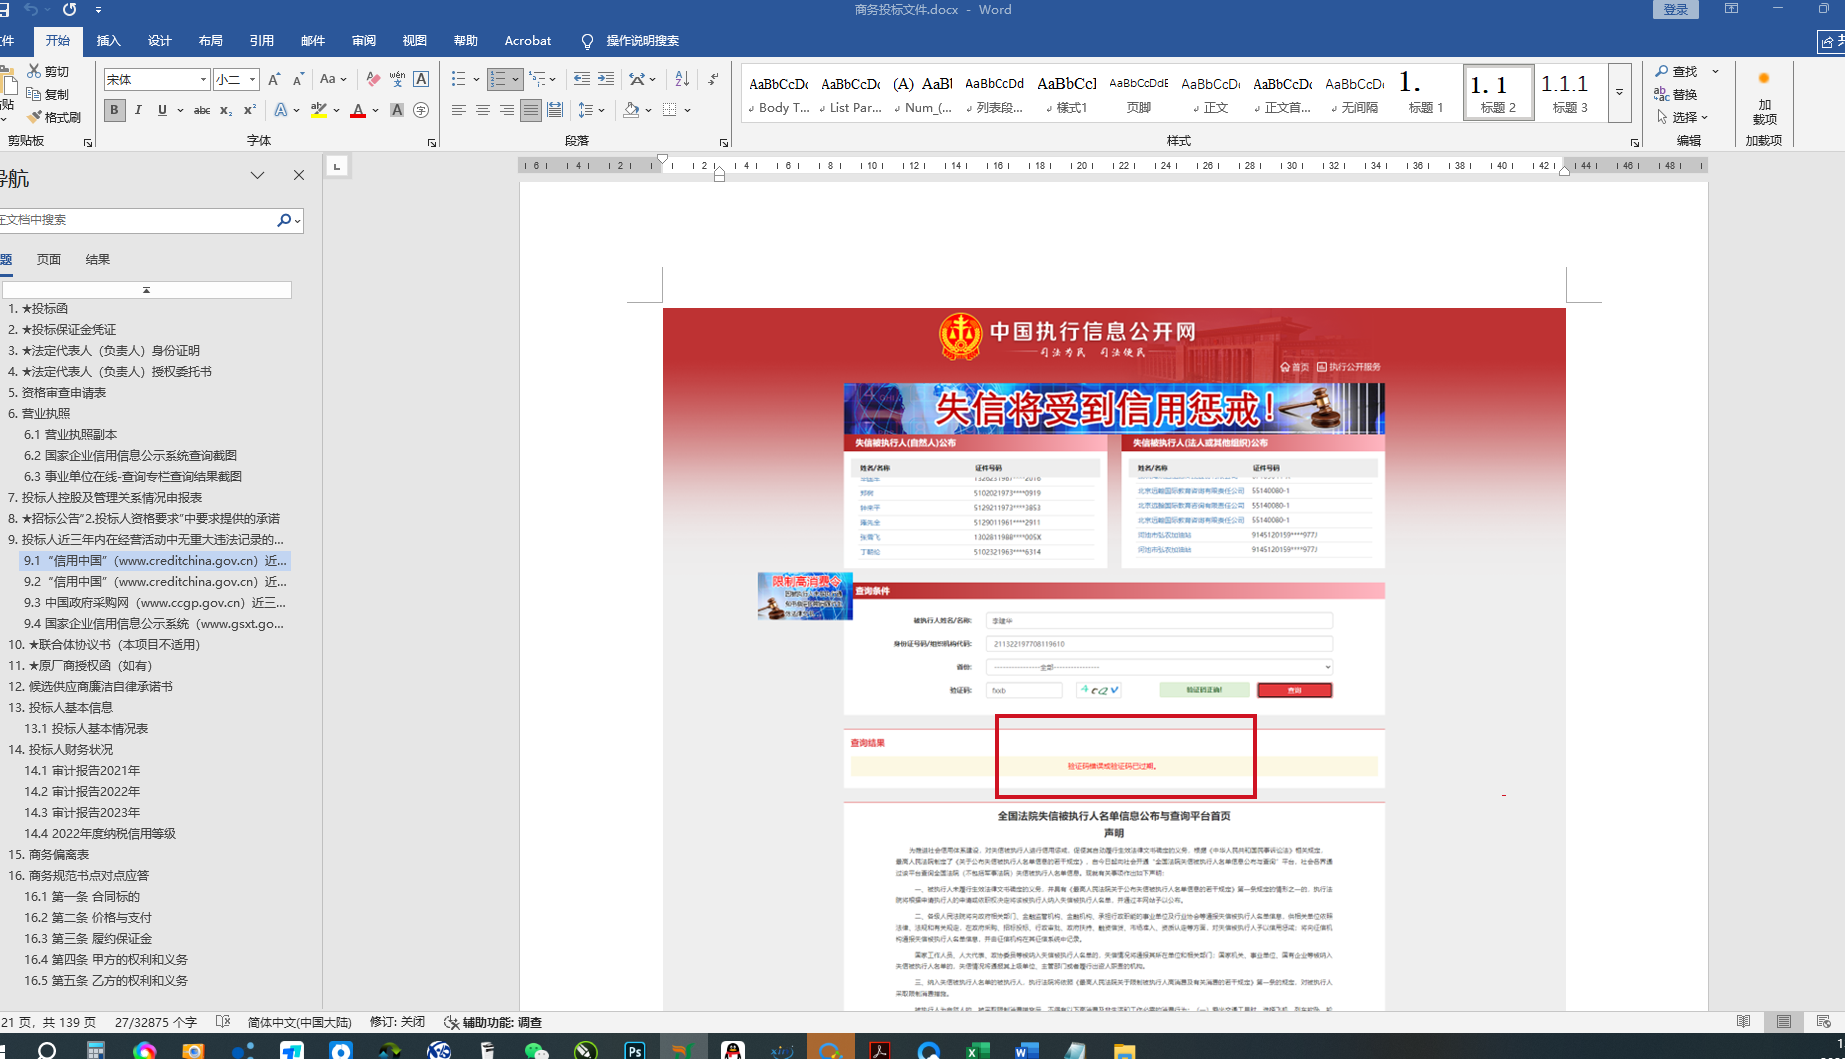Click the Replace (替换) button

pos(1677,94)
